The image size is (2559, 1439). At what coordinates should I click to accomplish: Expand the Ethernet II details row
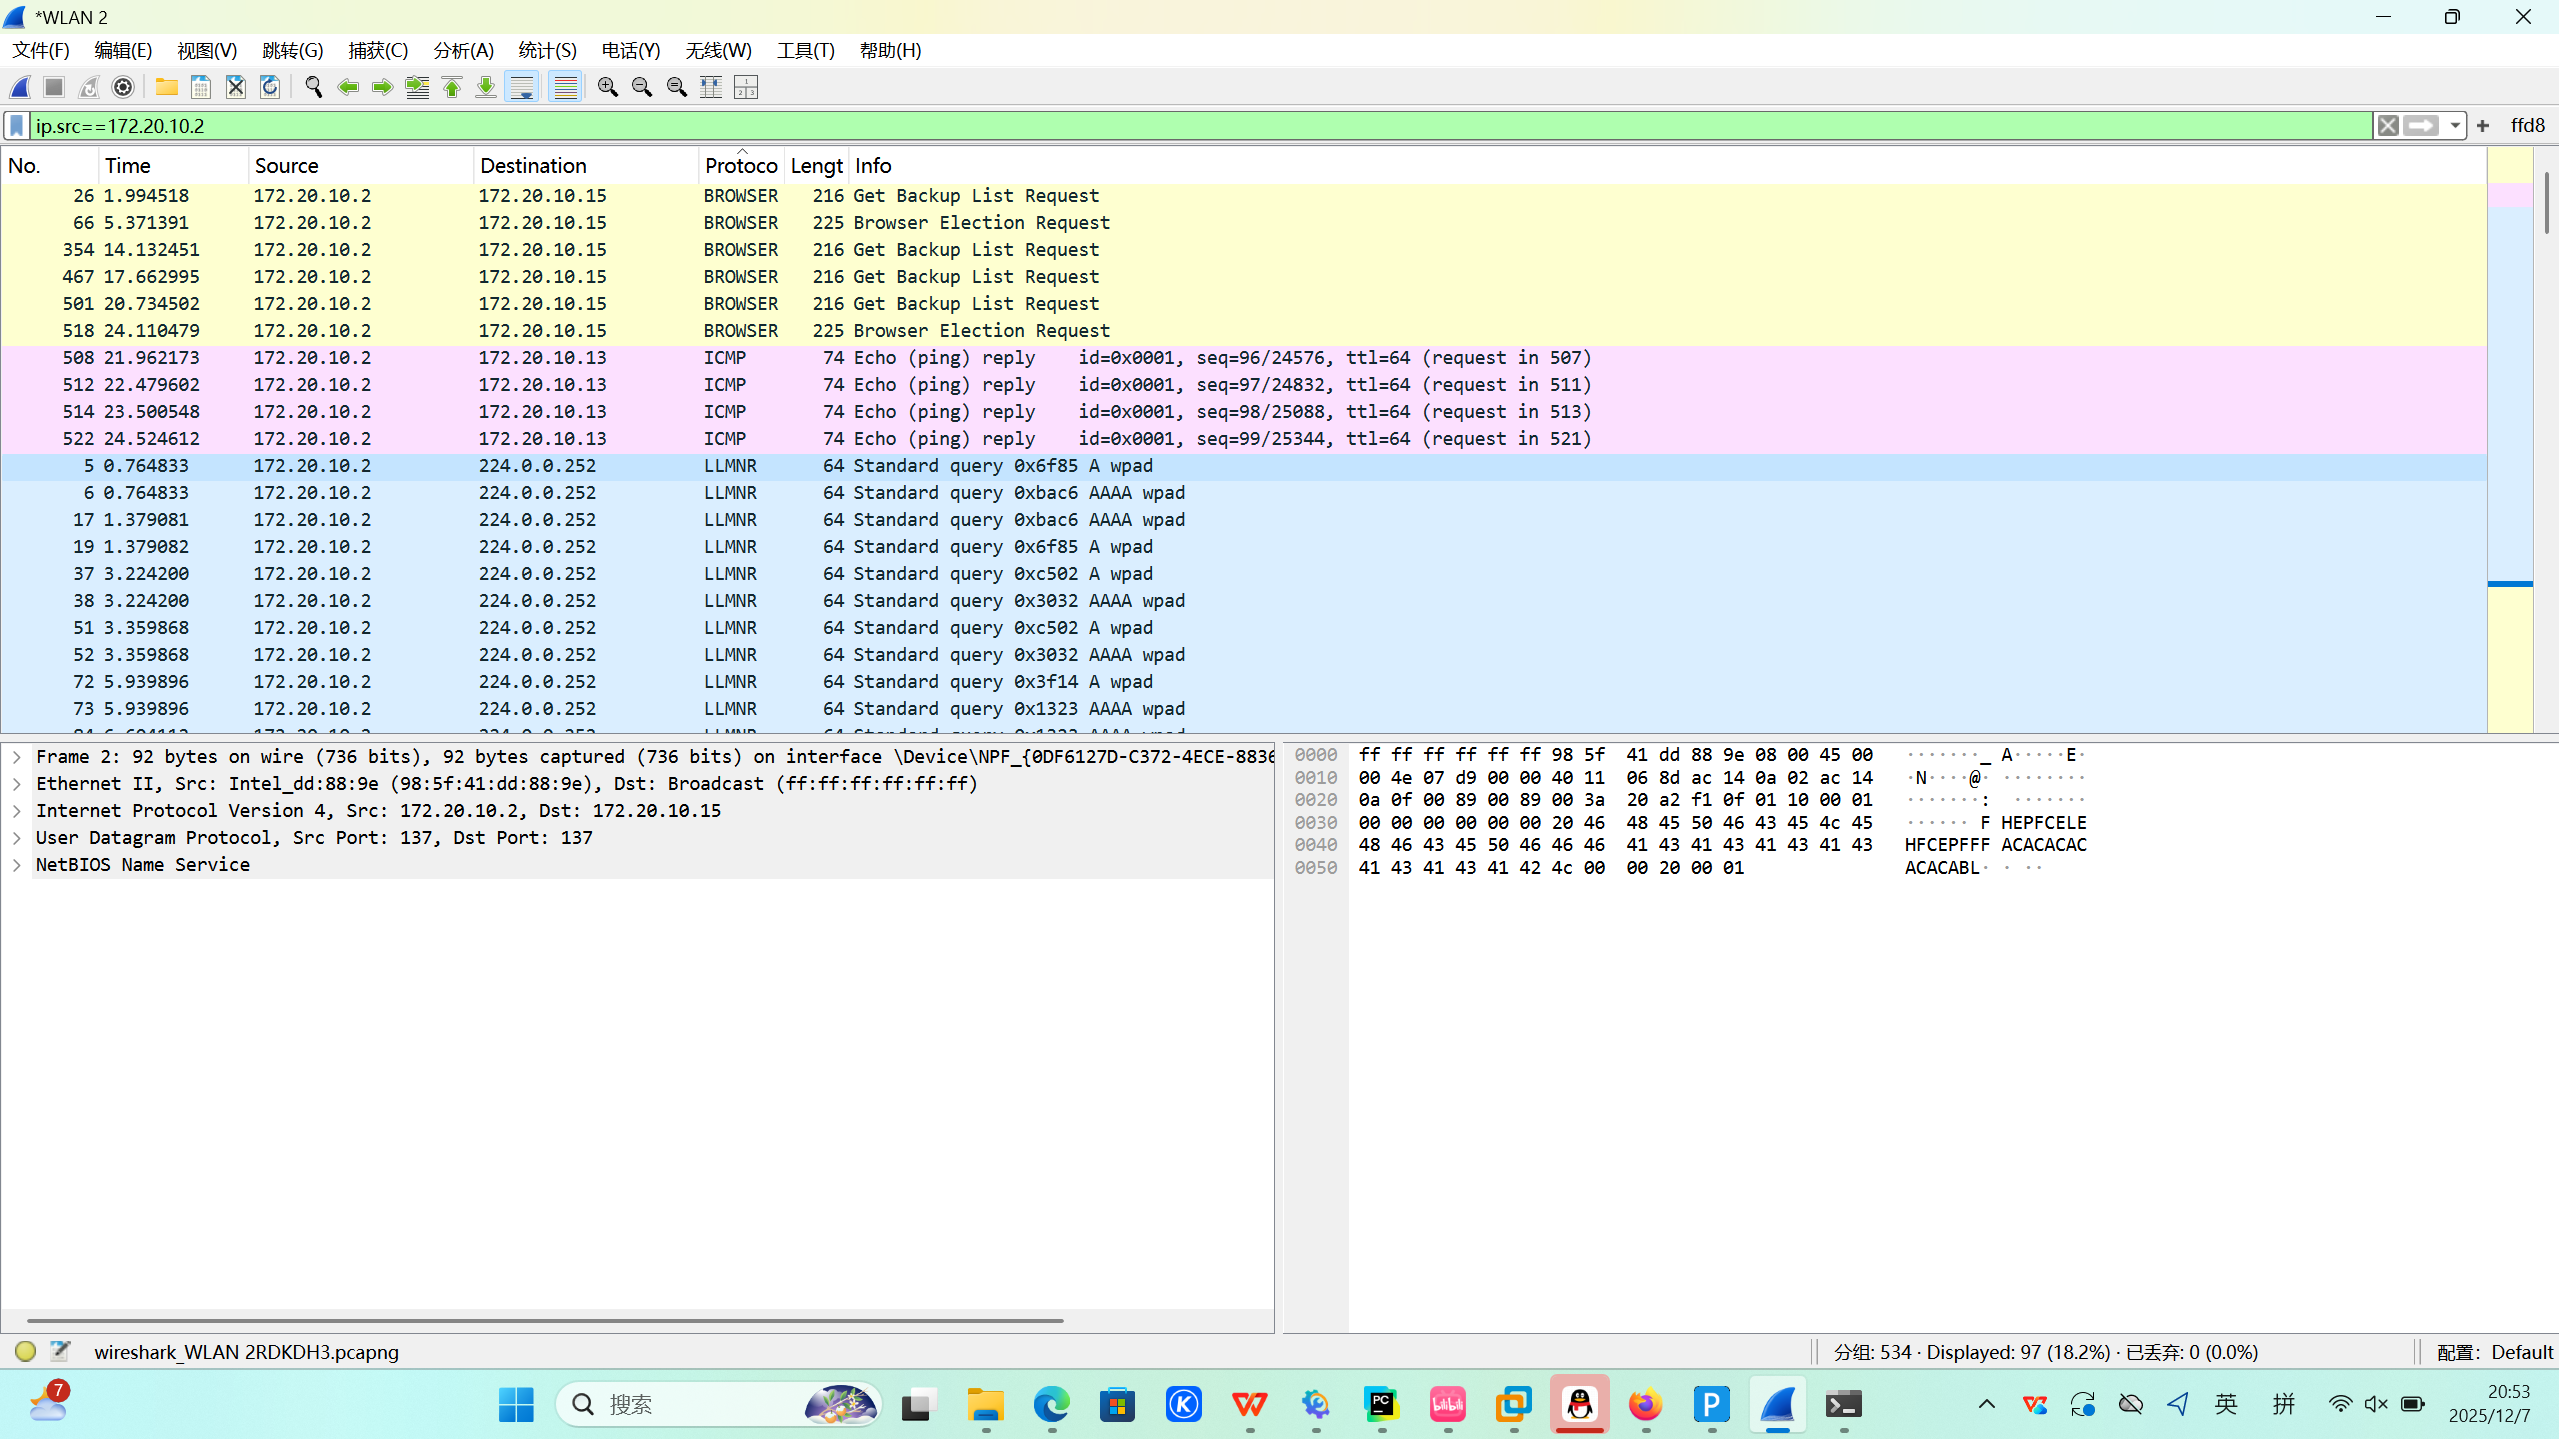click(17, 784)
